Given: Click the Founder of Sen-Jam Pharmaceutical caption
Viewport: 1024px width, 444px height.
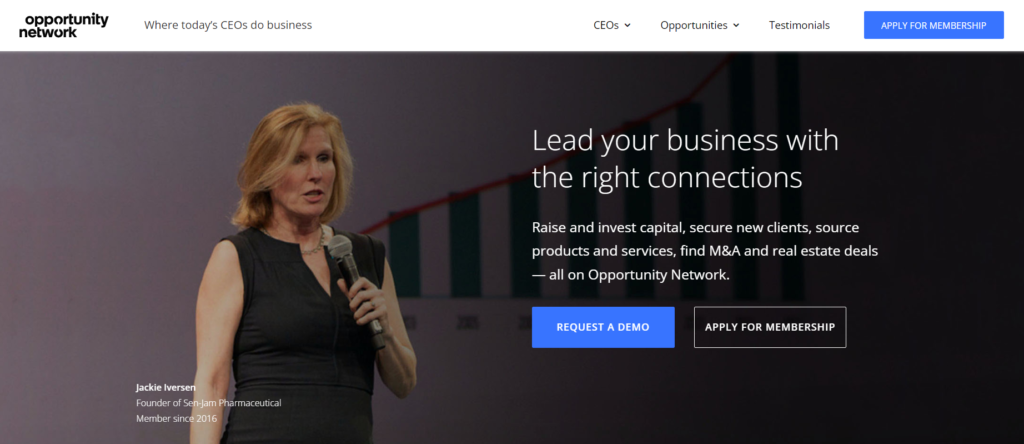Looking at the screenshot, I should 208,403.
